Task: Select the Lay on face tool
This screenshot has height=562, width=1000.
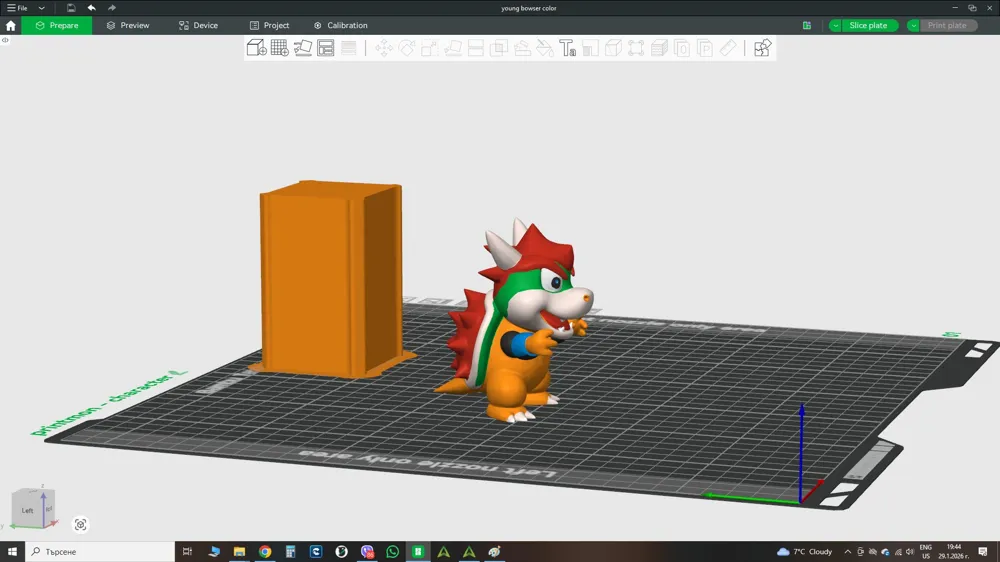Action: 453,48
